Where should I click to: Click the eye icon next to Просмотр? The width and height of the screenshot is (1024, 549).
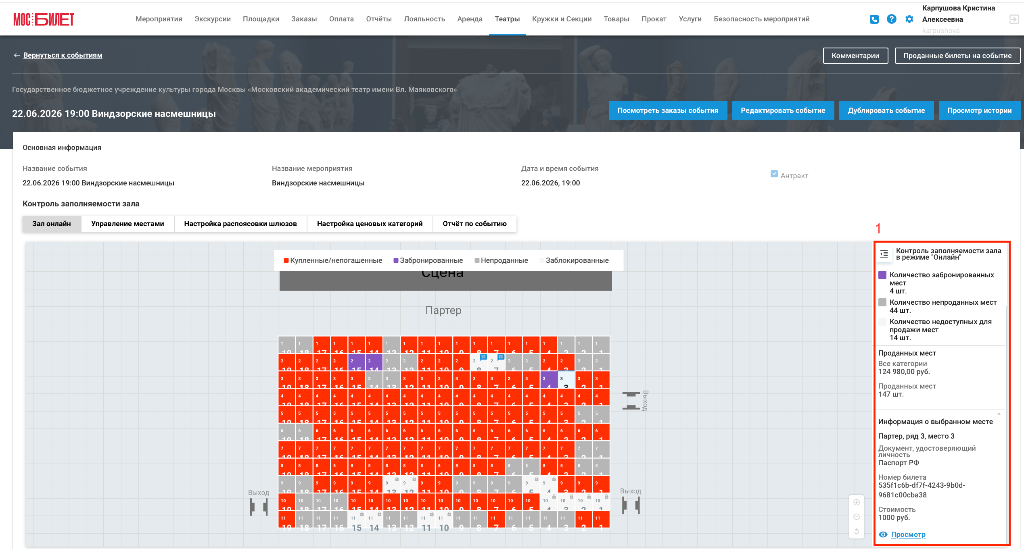pos(883,535)
